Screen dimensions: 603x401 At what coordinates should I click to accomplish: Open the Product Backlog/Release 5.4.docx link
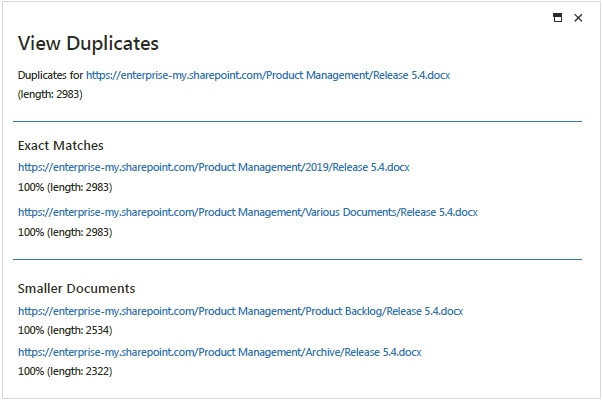coord(240,312)
